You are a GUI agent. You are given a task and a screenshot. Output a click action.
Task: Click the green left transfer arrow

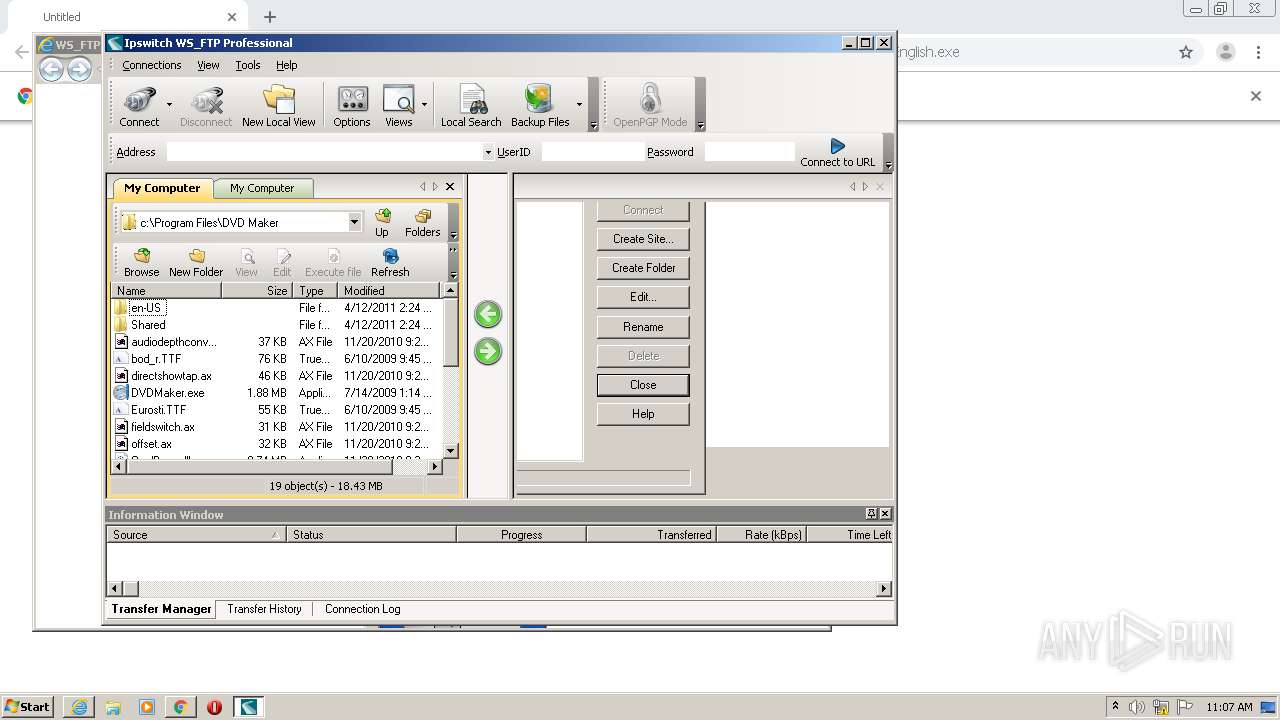488,314
